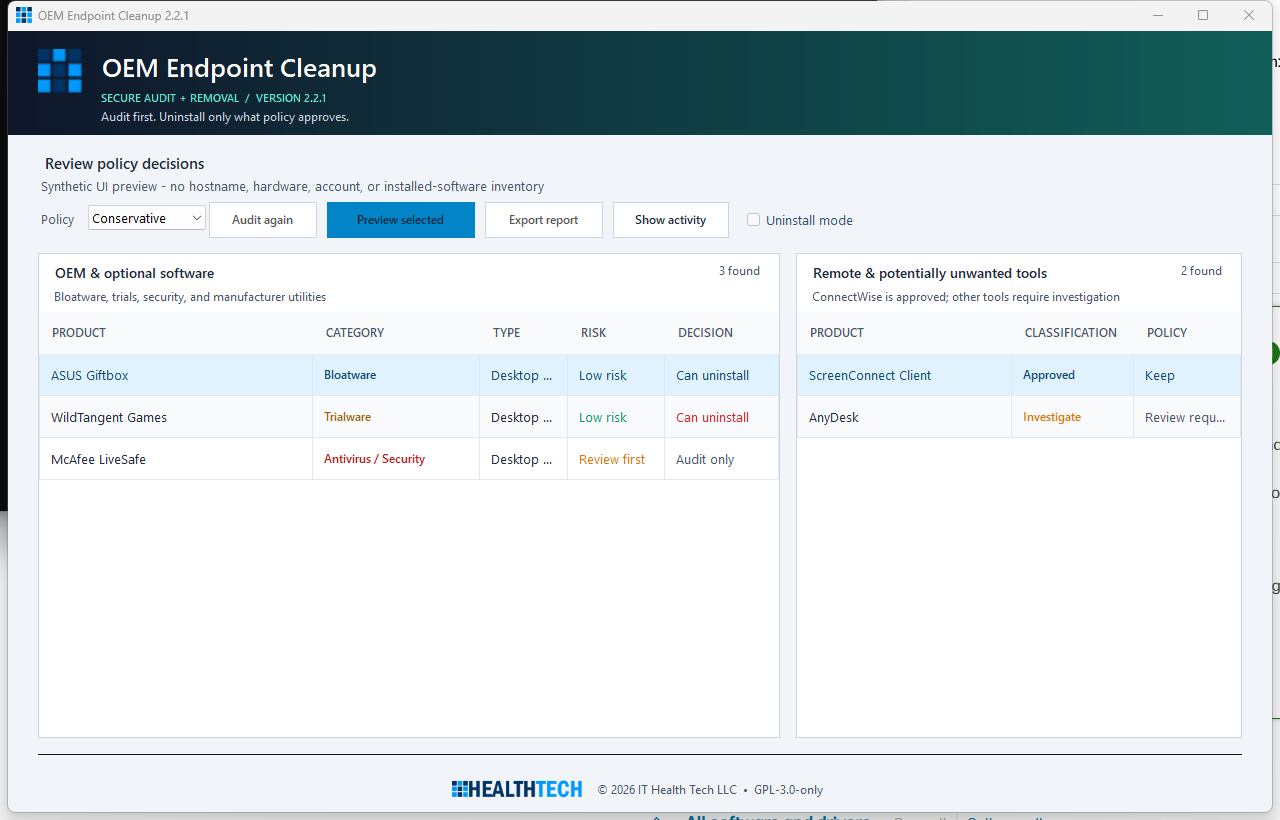Click WildTangent's Can uninstall decision cell
1280x820 pixels.
[x=721, y=417]
